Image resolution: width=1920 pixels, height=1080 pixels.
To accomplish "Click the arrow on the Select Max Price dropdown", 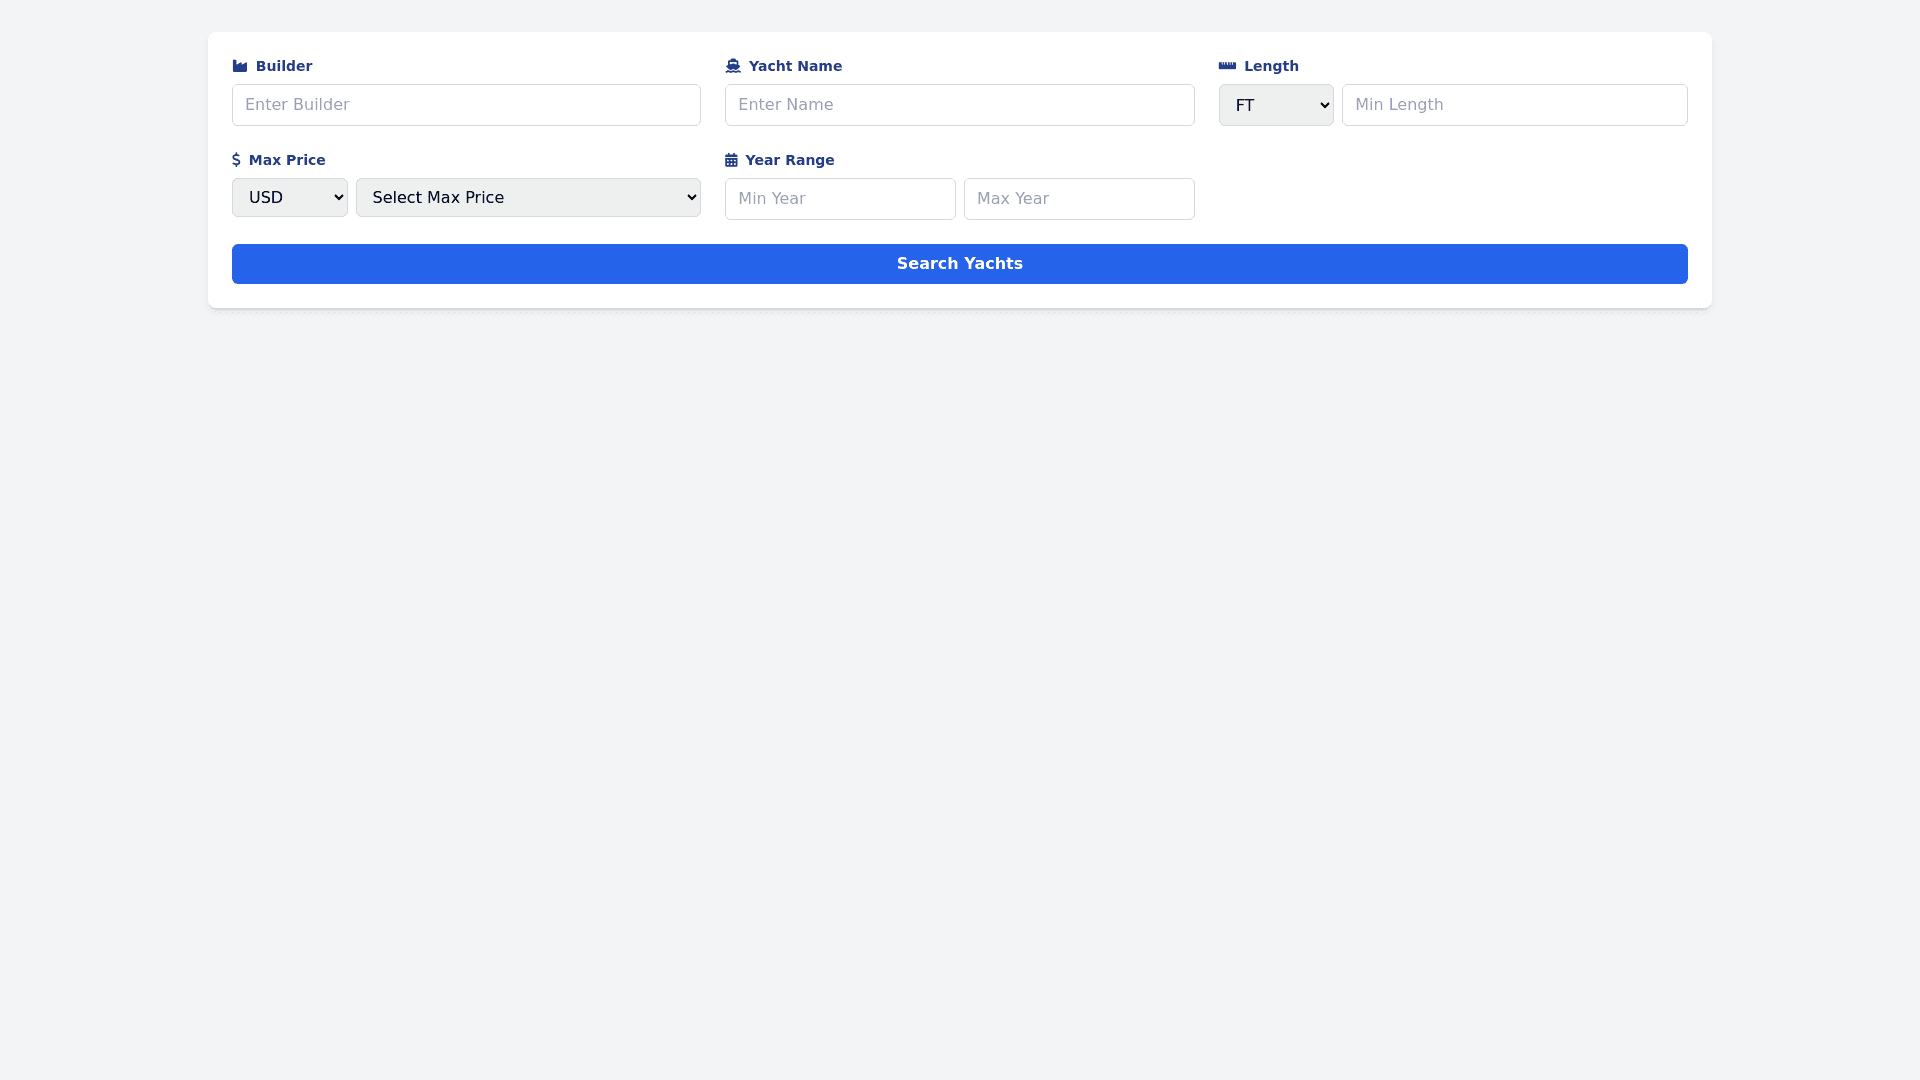I will (x=691, y=198).
